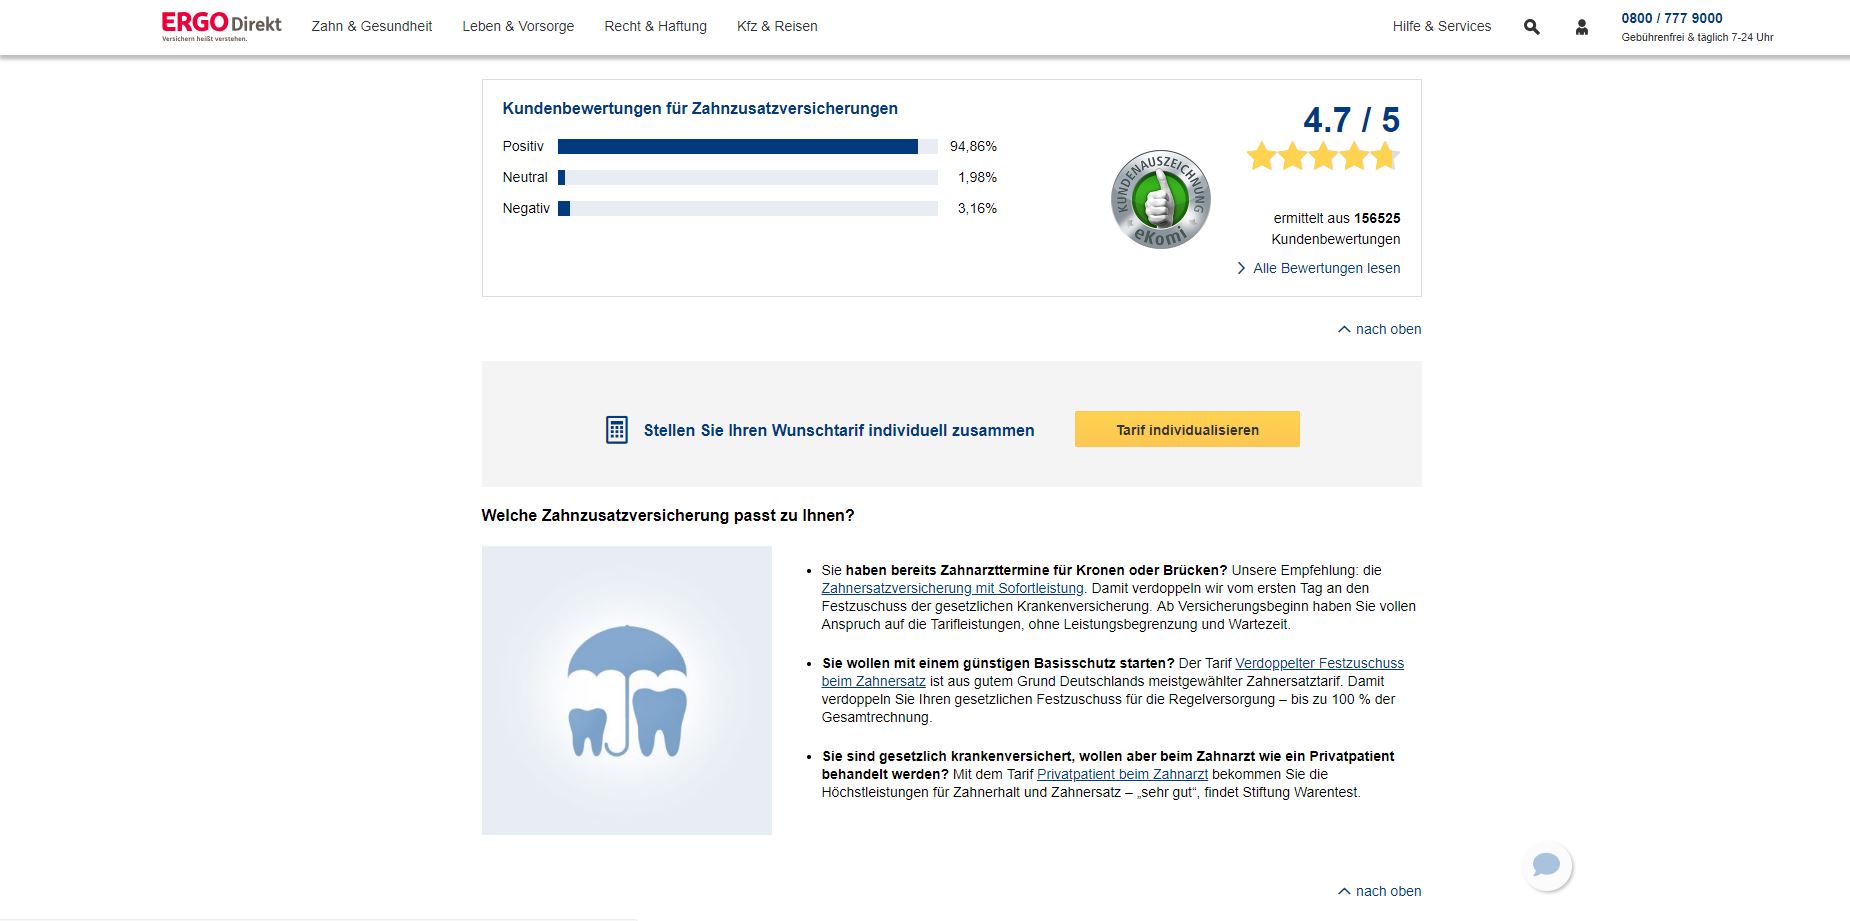Open the Zahnersatzversicherung mit Sofortleistung link
The image size is (1850, 921).
(952, 588)
